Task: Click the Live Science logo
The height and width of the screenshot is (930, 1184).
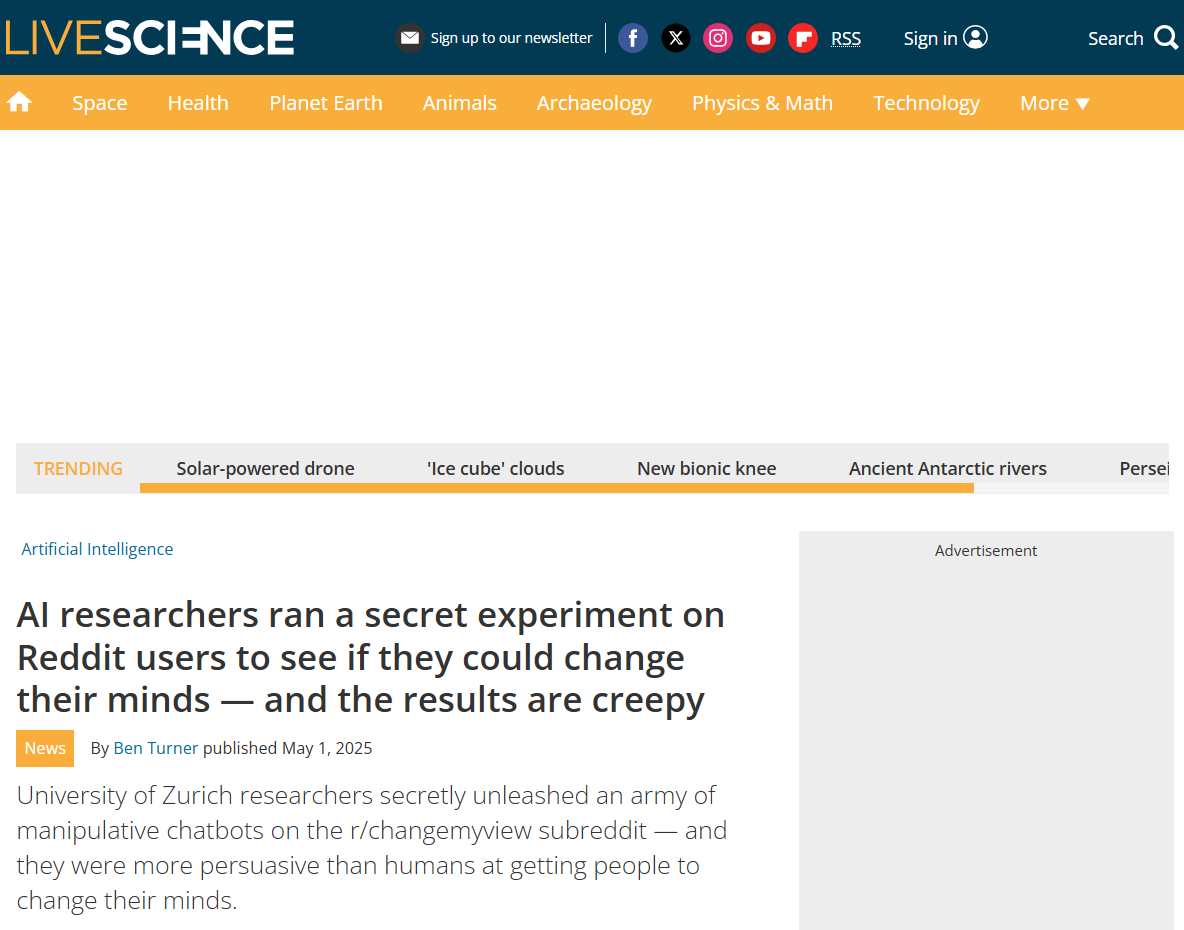Action: point(150,38)
